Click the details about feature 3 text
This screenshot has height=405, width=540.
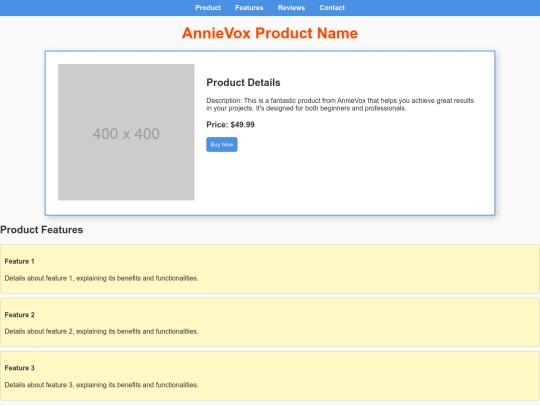point(101,385)
